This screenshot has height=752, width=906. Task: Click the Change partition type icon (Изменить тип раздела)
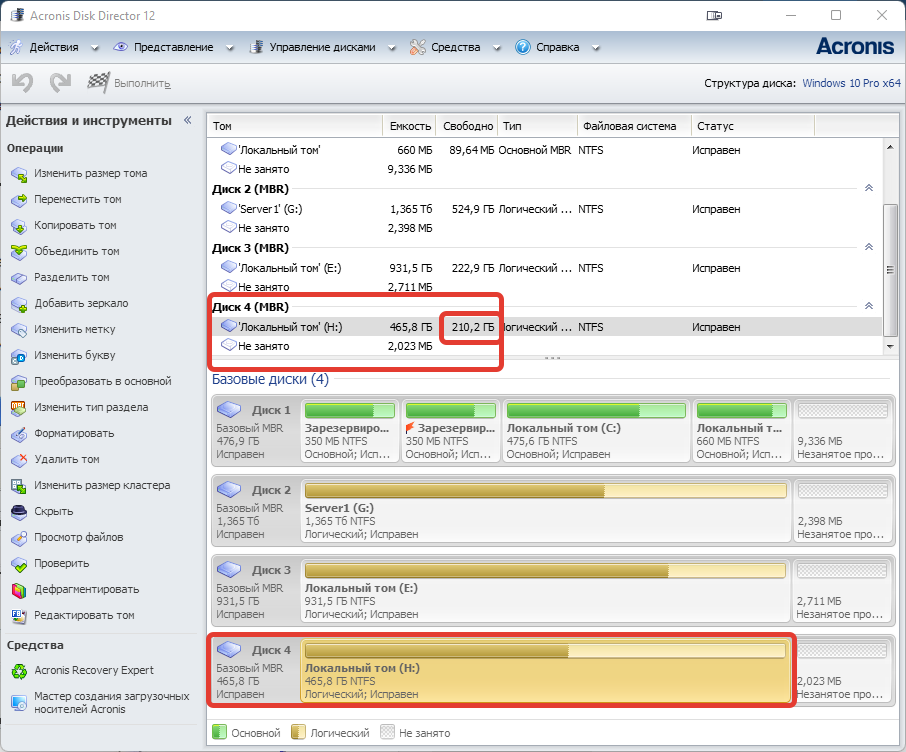click(x=19, y=408)
